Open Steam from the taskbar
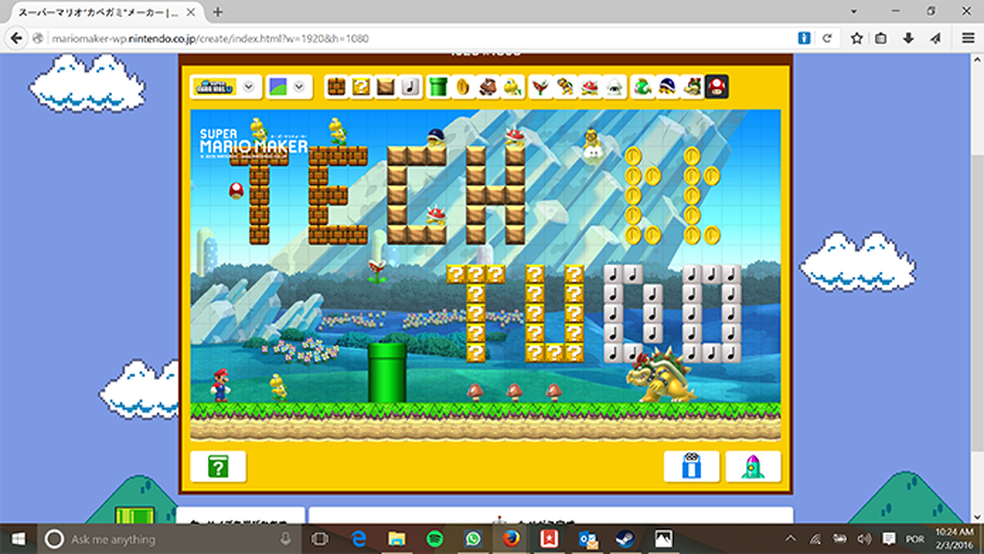 [625, 539]
